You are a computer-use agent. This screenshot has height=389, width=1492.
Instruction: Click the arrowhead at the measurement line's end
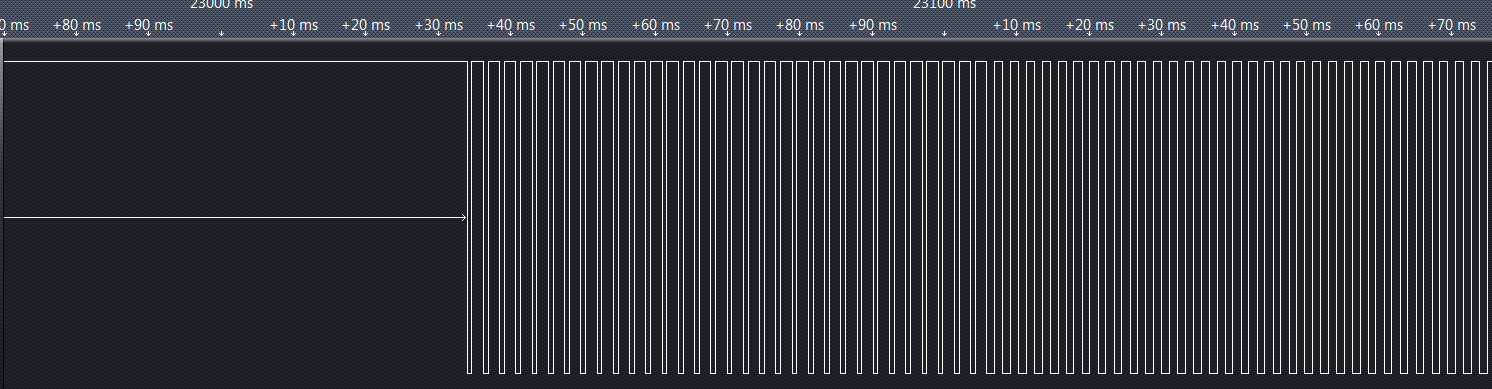point(463,217)
